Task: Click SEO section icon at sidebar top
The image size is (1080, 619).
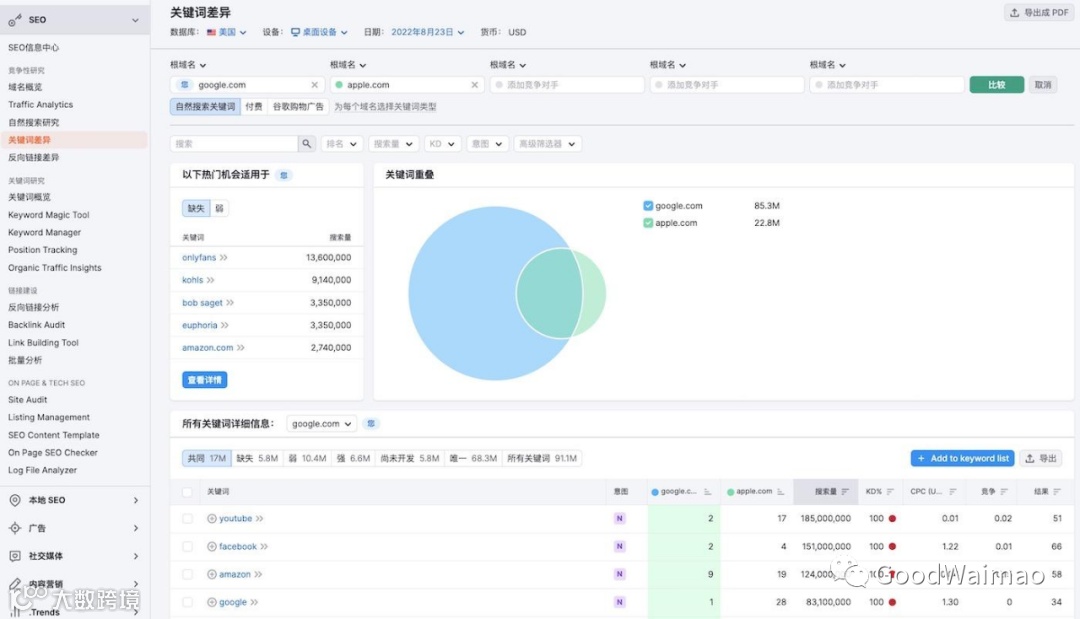Action: point(14,21)
